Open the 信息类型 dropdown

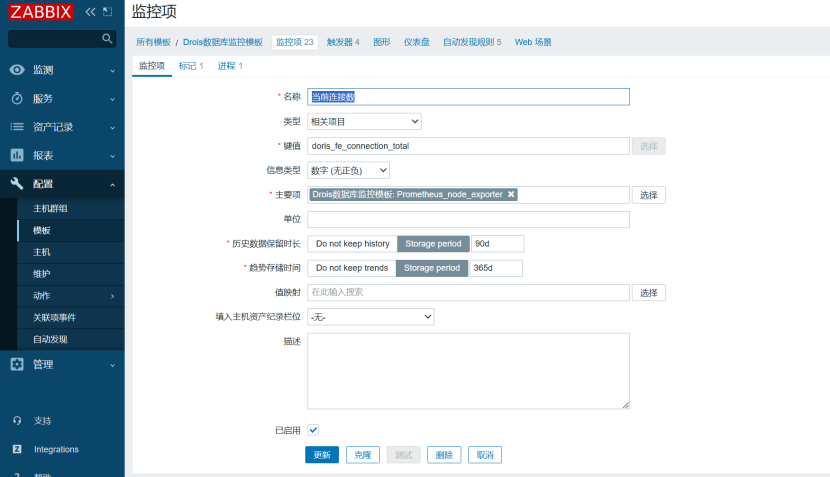click(x=348, y=170)
